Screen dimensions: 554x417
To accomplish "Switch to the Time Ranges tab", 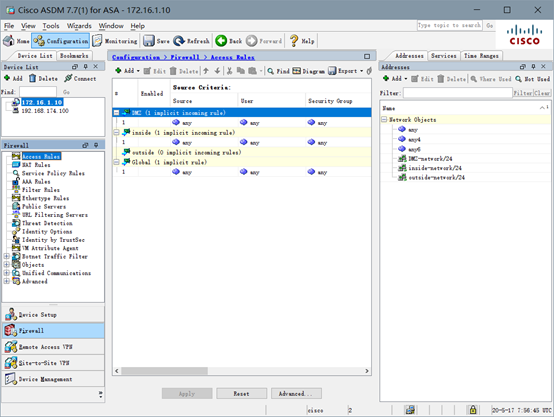I will pos(481,56).
